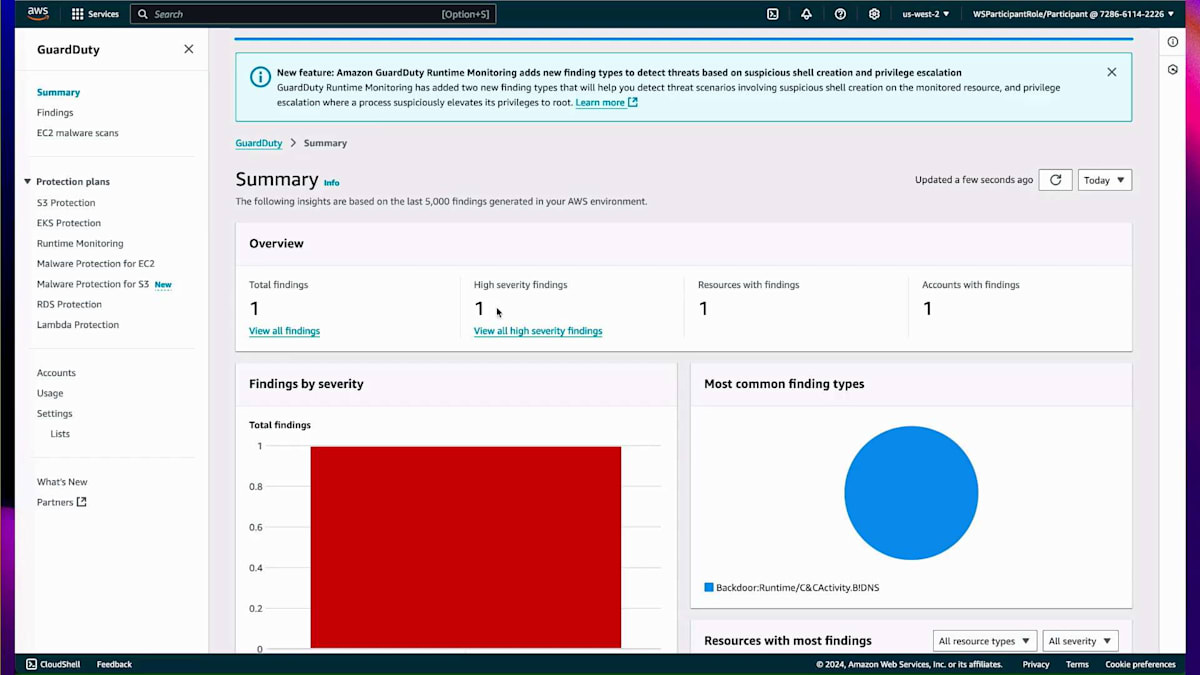Open Findings in sidebar
Image resolution: width=1200 pixels, height=675 pixels.
point(55,113)
